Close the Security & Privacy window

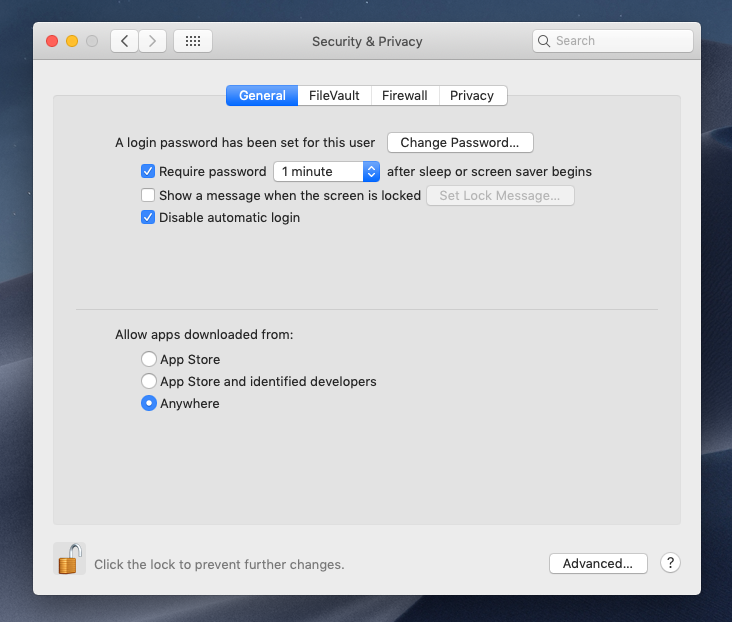[52, 41]
